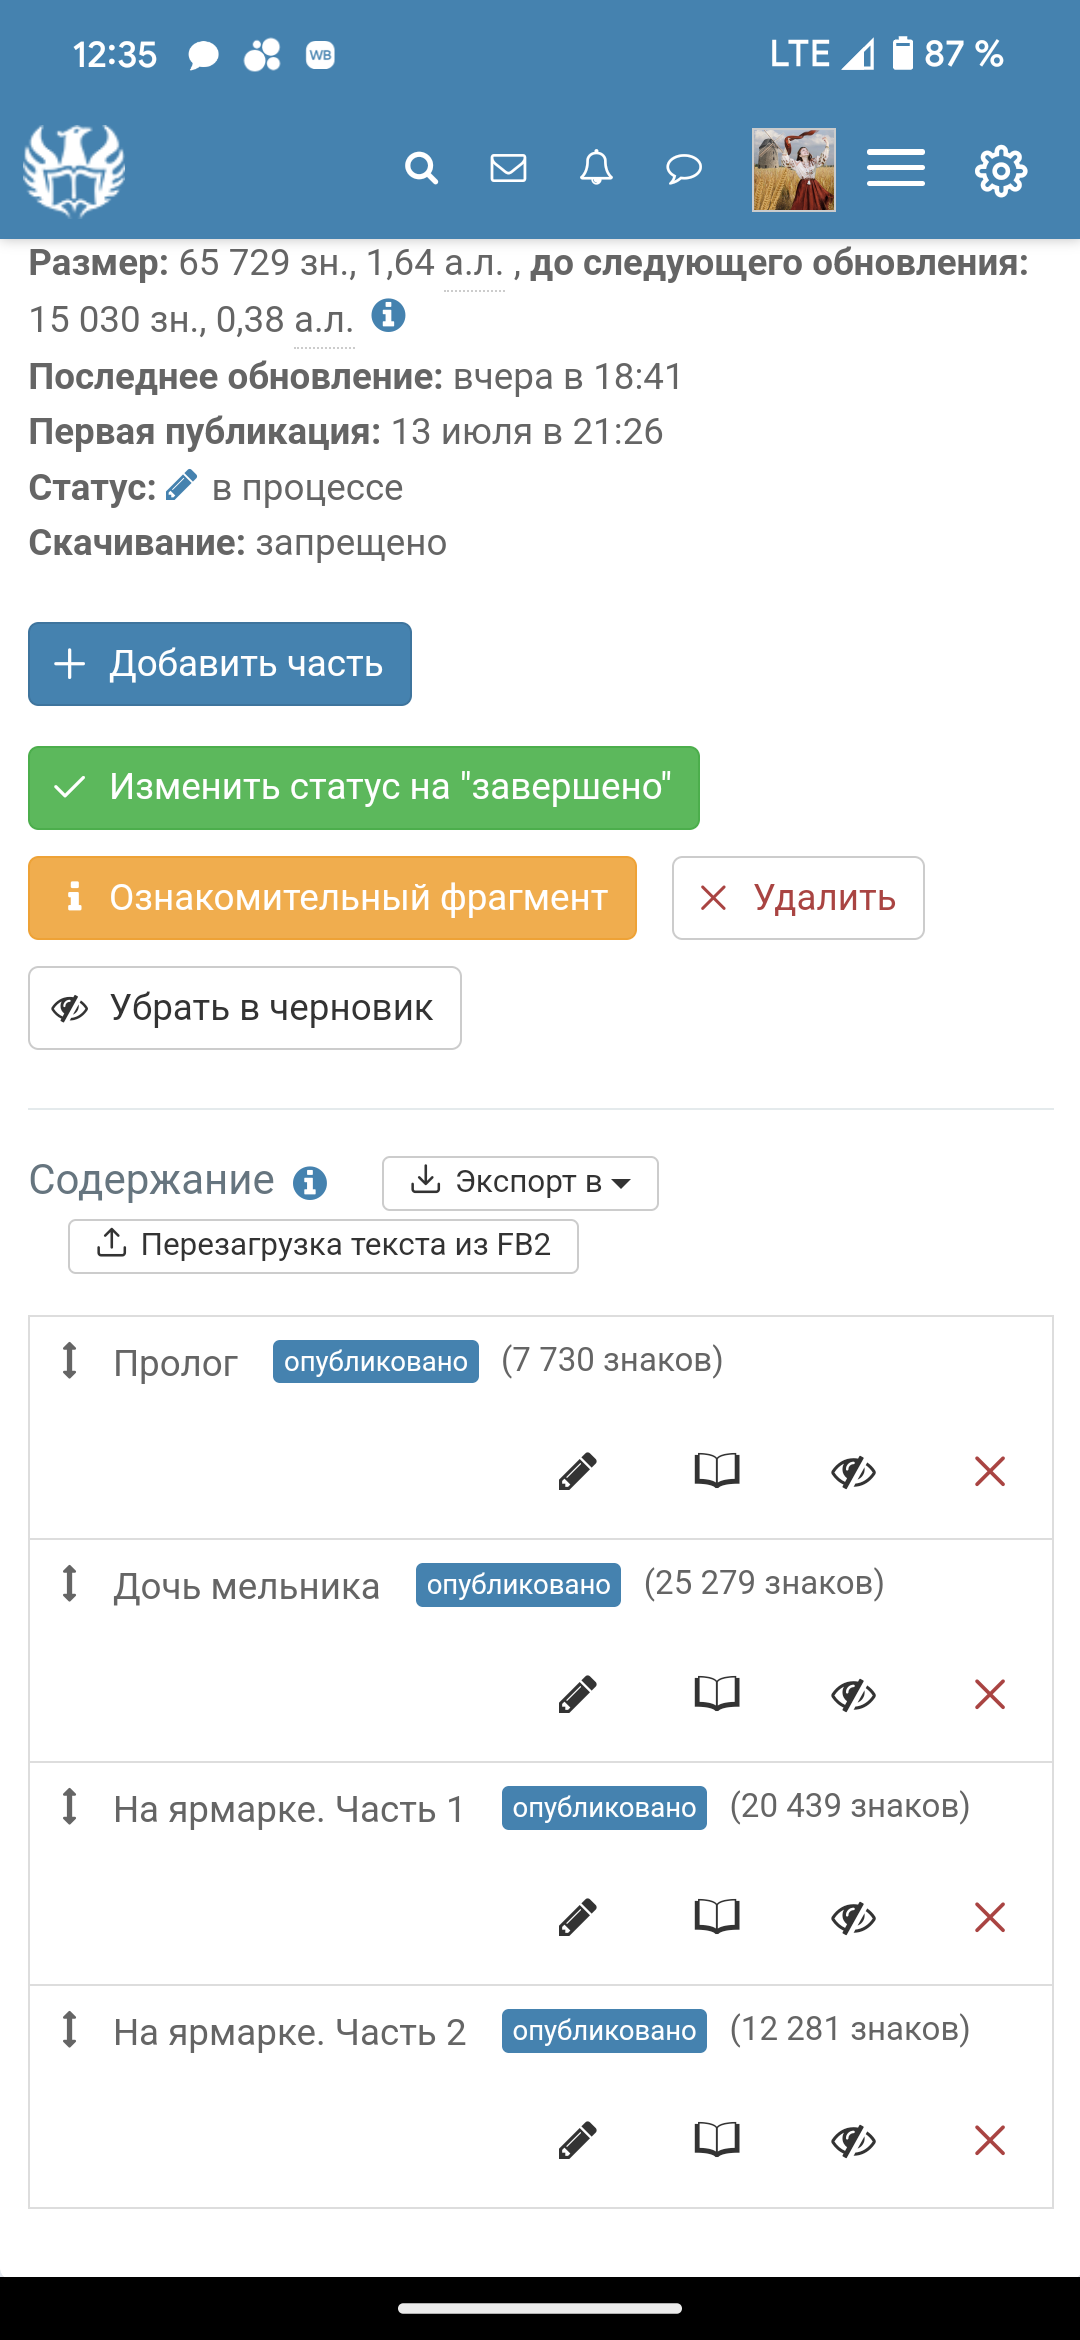Show info tooltip next to Содержание

[x=310, y=1182]
